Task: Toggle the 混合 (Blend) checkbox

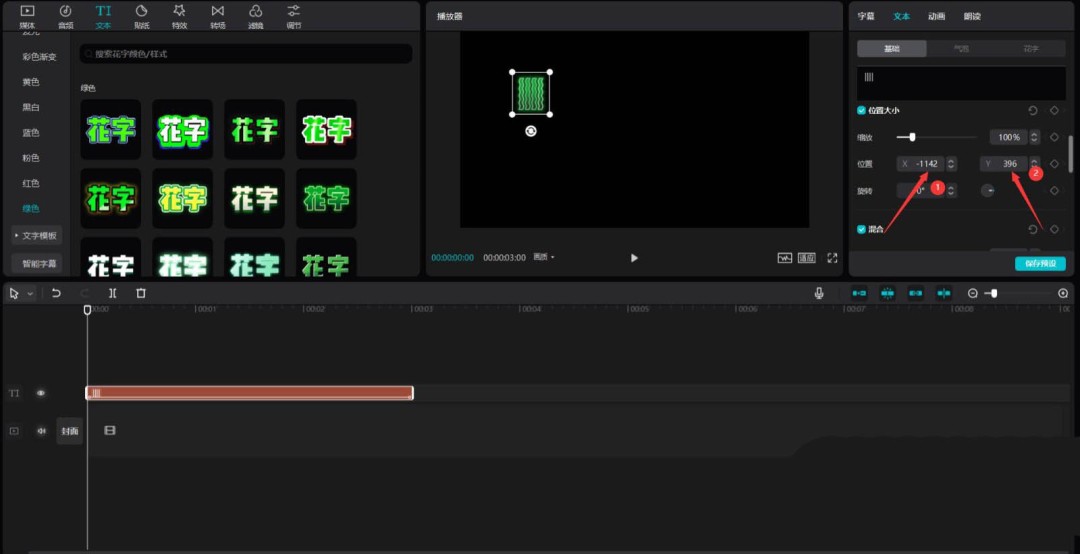Action: click(862, 229)
